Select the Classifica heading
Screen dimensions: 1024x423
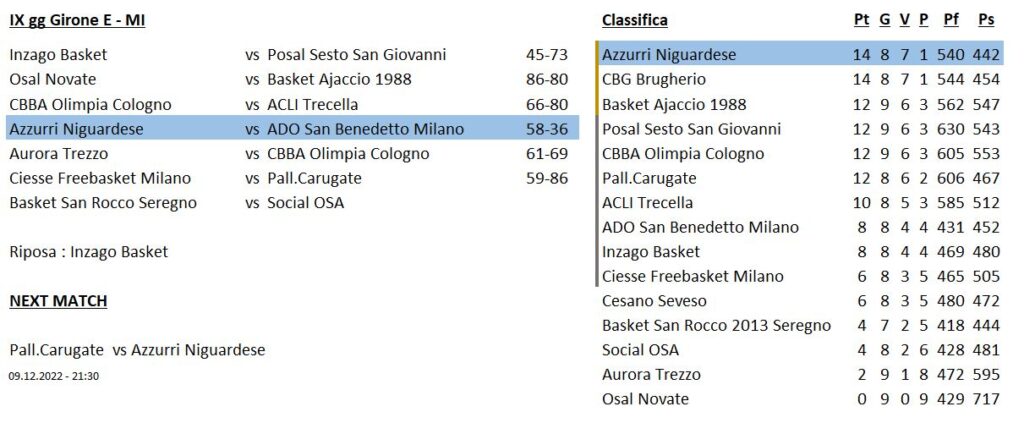[634, 20]
